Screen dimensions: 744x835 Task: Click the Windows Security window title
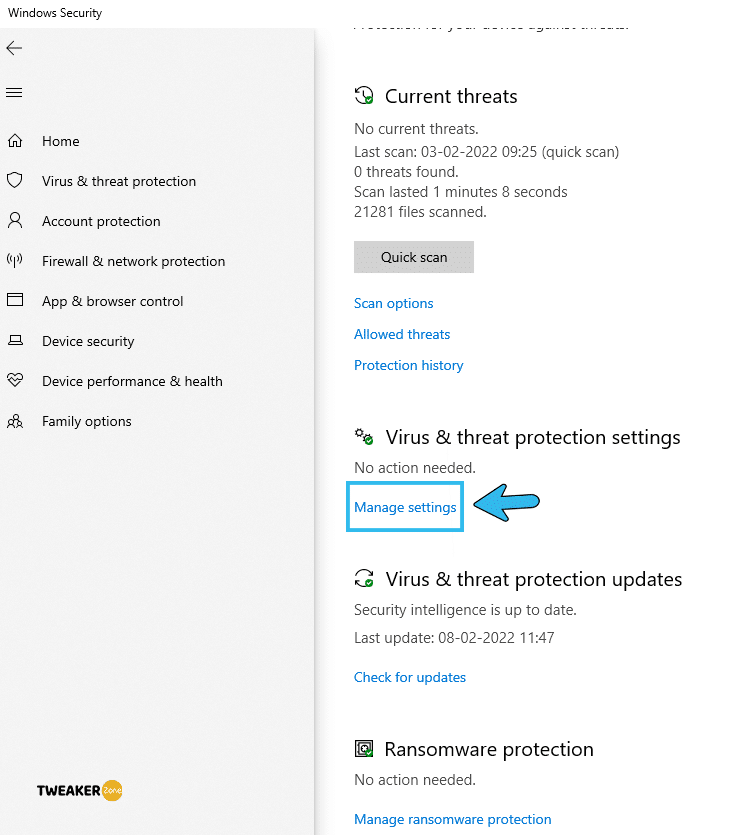click(55, 13)
